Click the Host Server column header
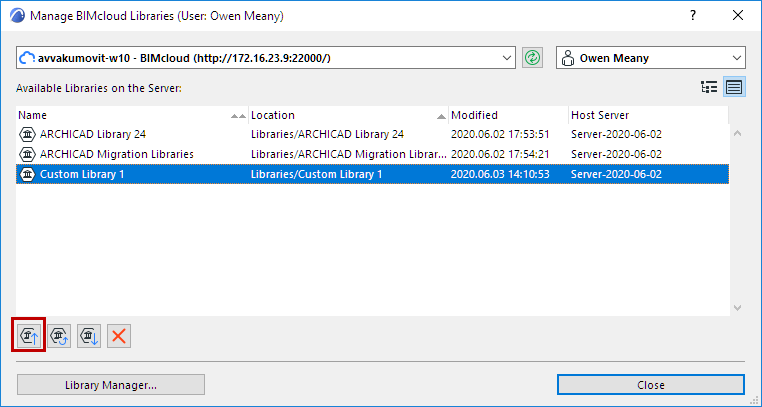Screen dimensions: 762x407 pos(648,115)
